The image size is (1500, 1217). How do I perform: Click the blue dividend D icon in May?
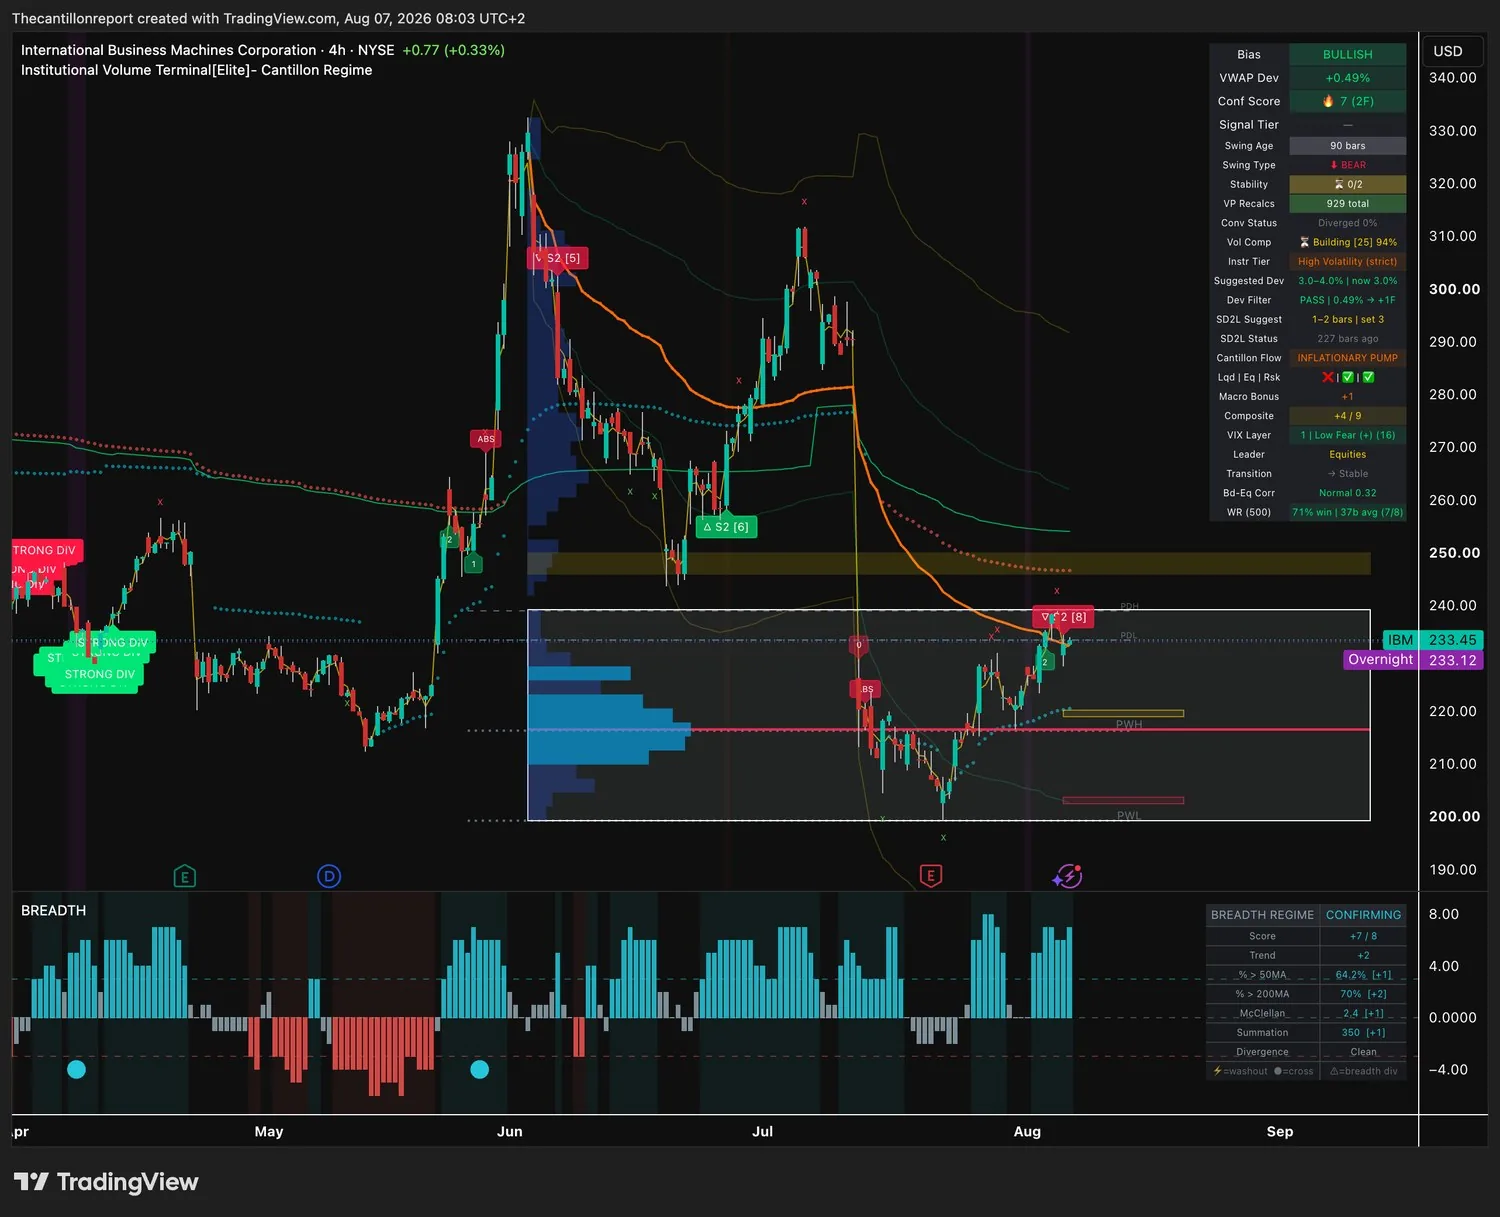(329, 877)
